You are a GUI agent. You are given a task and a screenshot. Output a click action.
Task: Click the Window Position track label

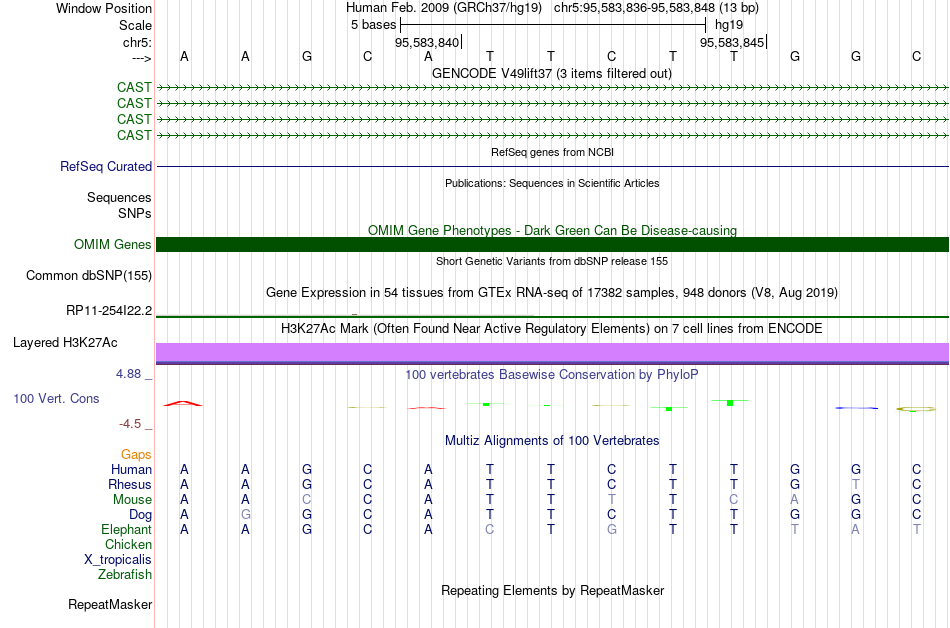104,8
